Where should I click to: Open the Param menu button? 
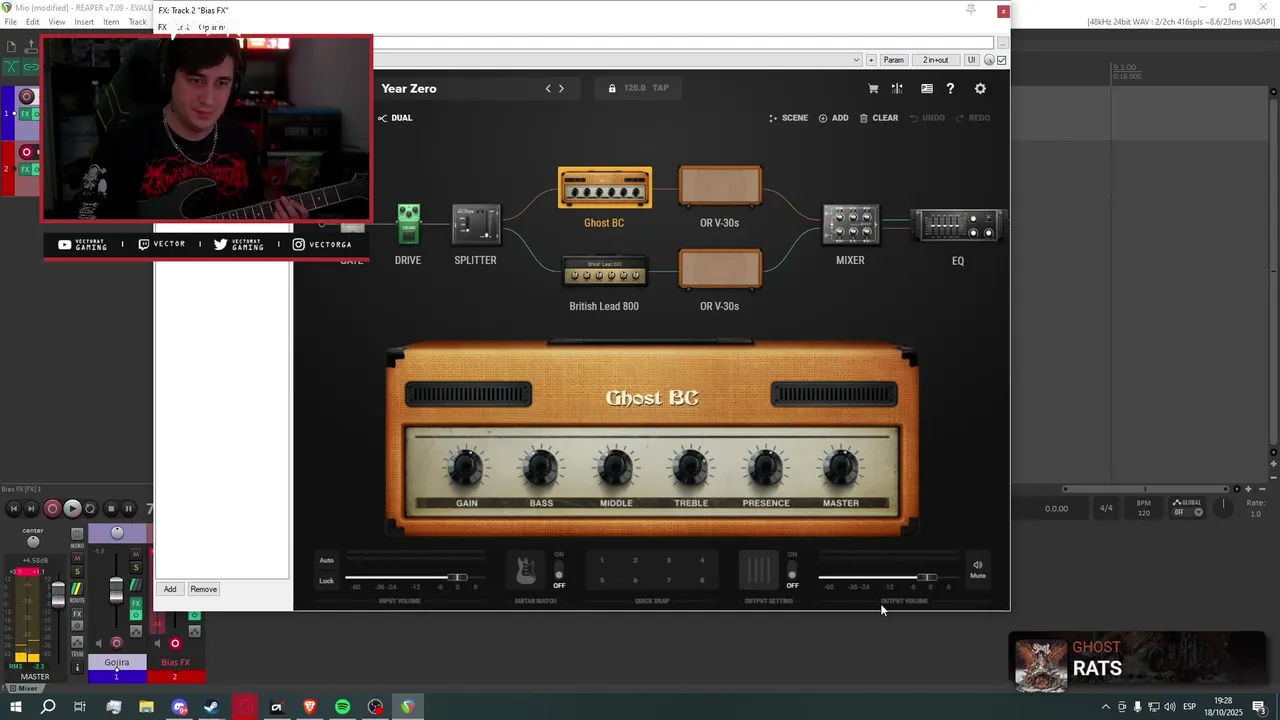[x=894, y=60]
